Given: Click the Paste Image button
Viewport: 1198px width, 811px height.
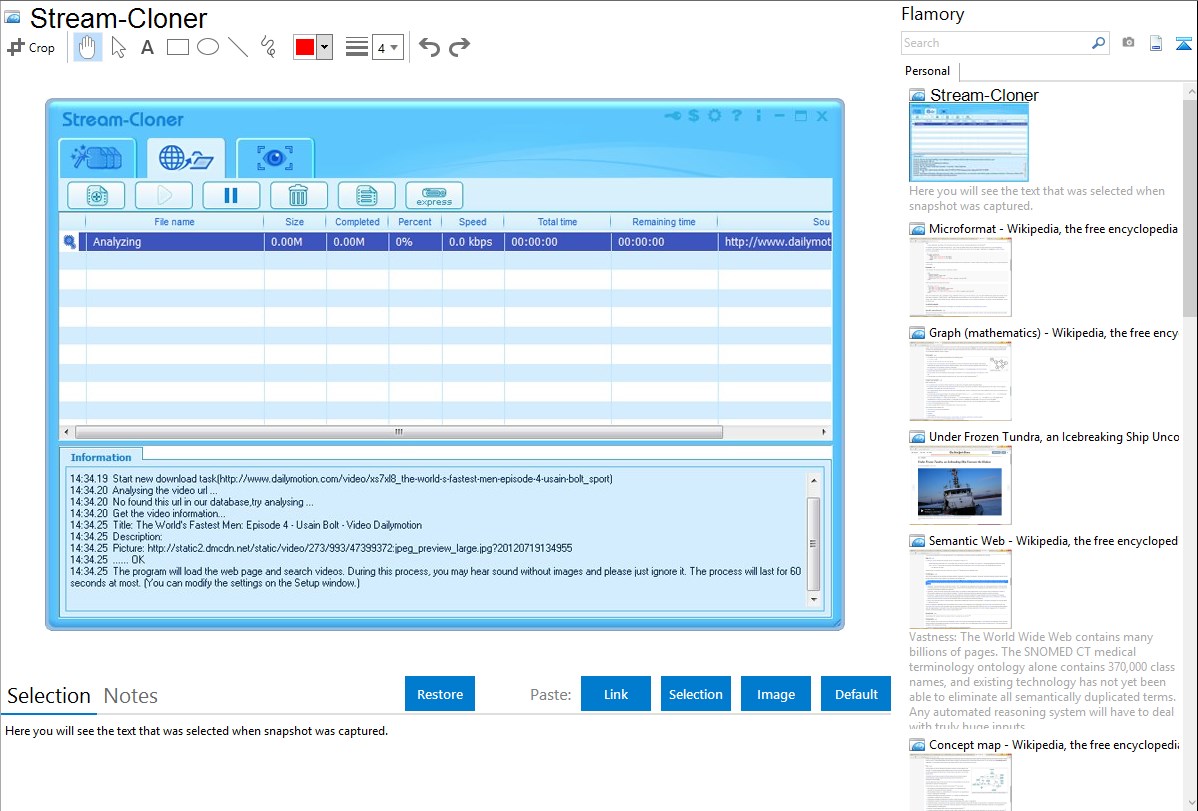Looking at the screenshot, I should 775,694.
